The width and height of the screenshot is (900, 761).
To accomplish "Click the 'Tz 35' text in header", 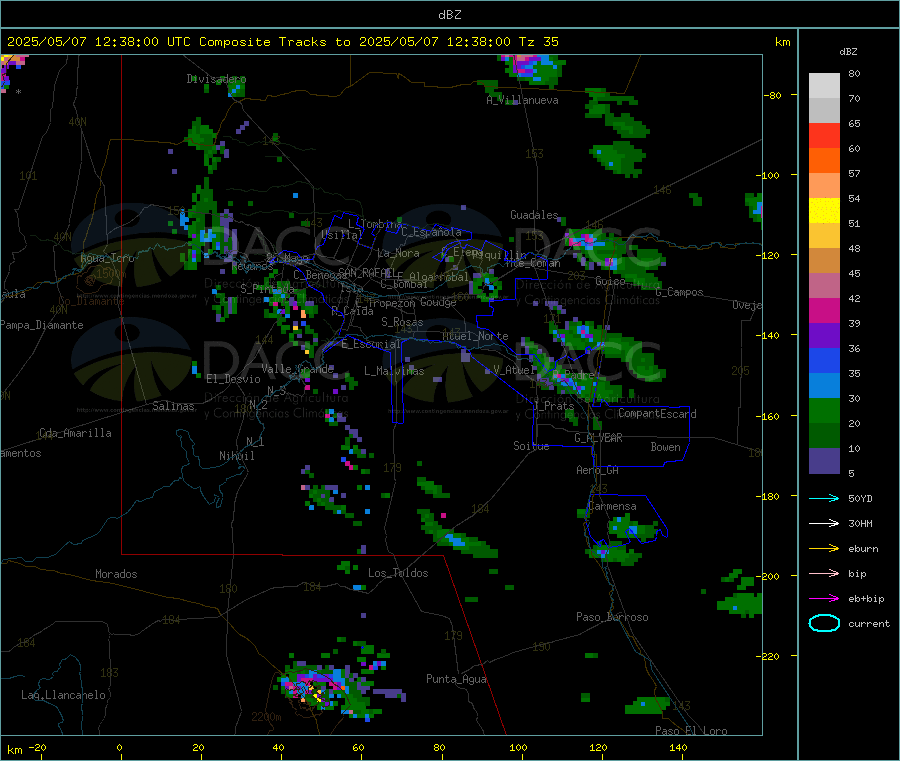I will tap(538, 42).
